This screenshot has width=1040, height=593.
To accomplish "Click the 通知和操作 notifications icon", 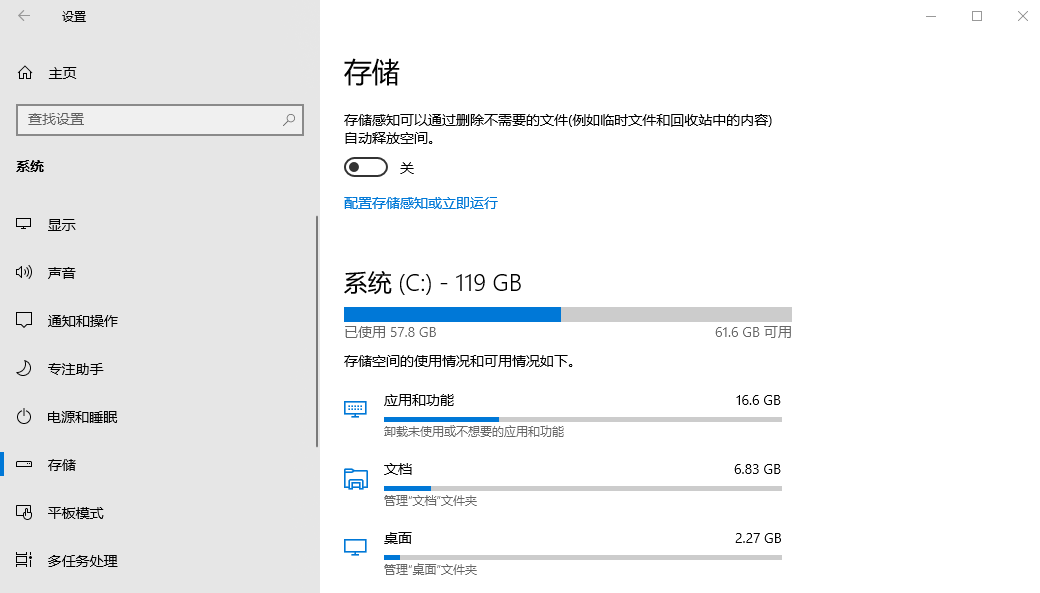I will 24,320.
